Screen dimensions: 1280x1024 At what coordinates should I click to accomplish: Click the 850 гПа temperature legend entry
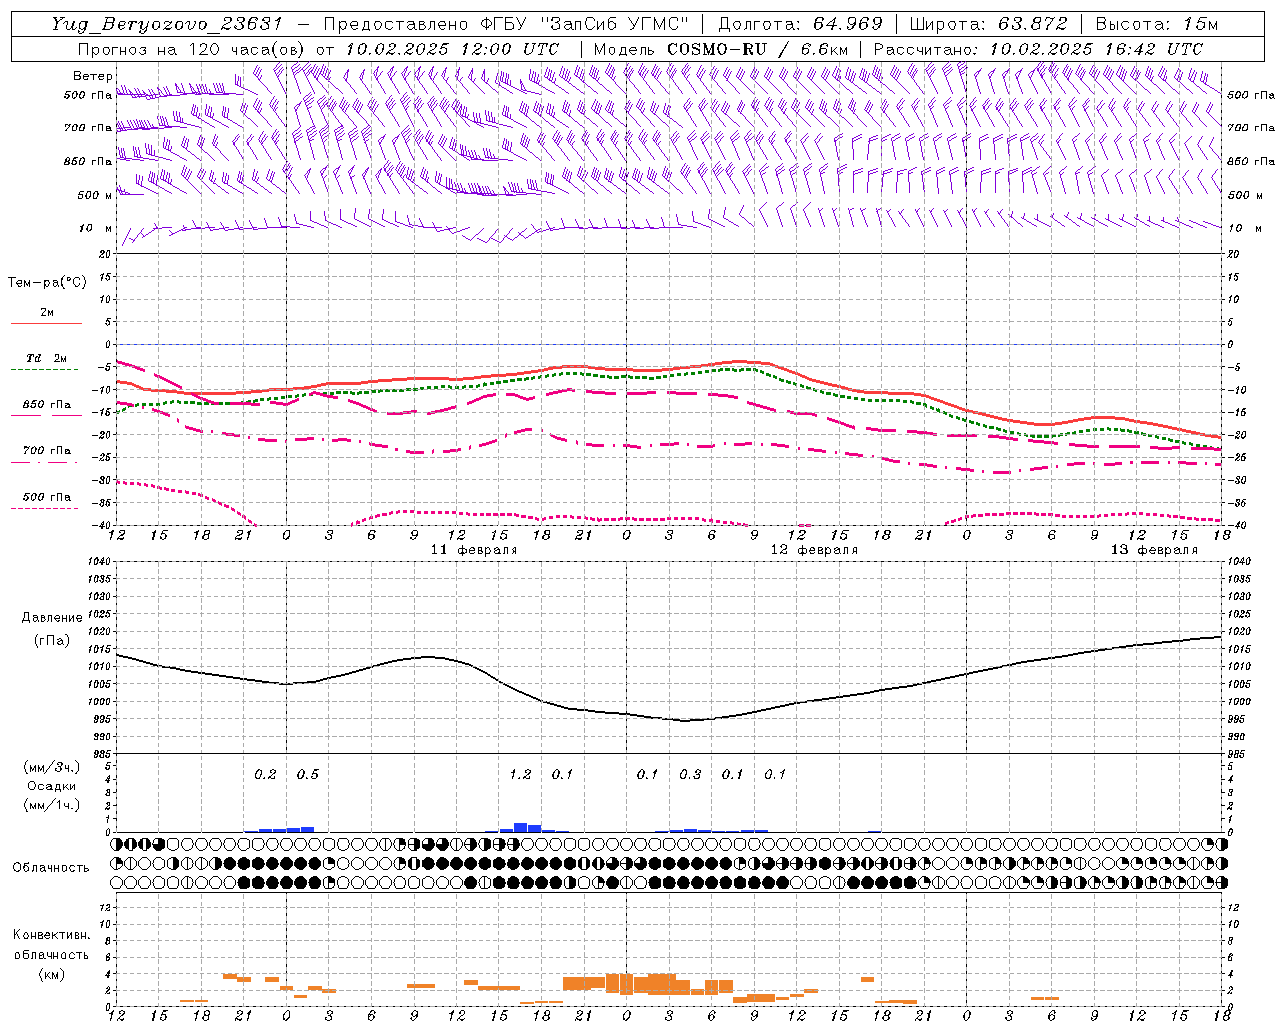[46, 405]
